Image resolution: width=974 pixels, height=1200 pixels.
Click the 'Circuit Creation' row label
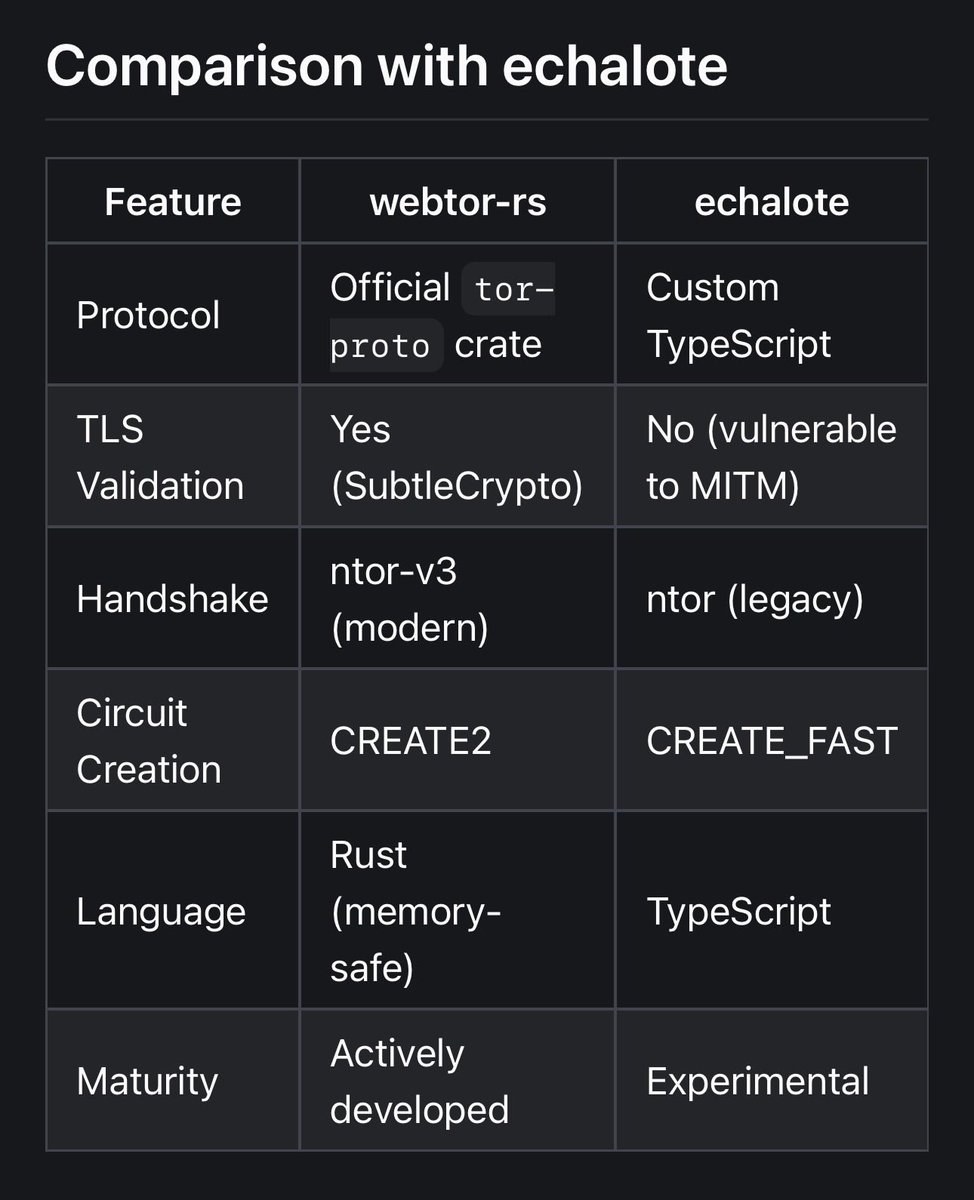click(x=148, y=741)
